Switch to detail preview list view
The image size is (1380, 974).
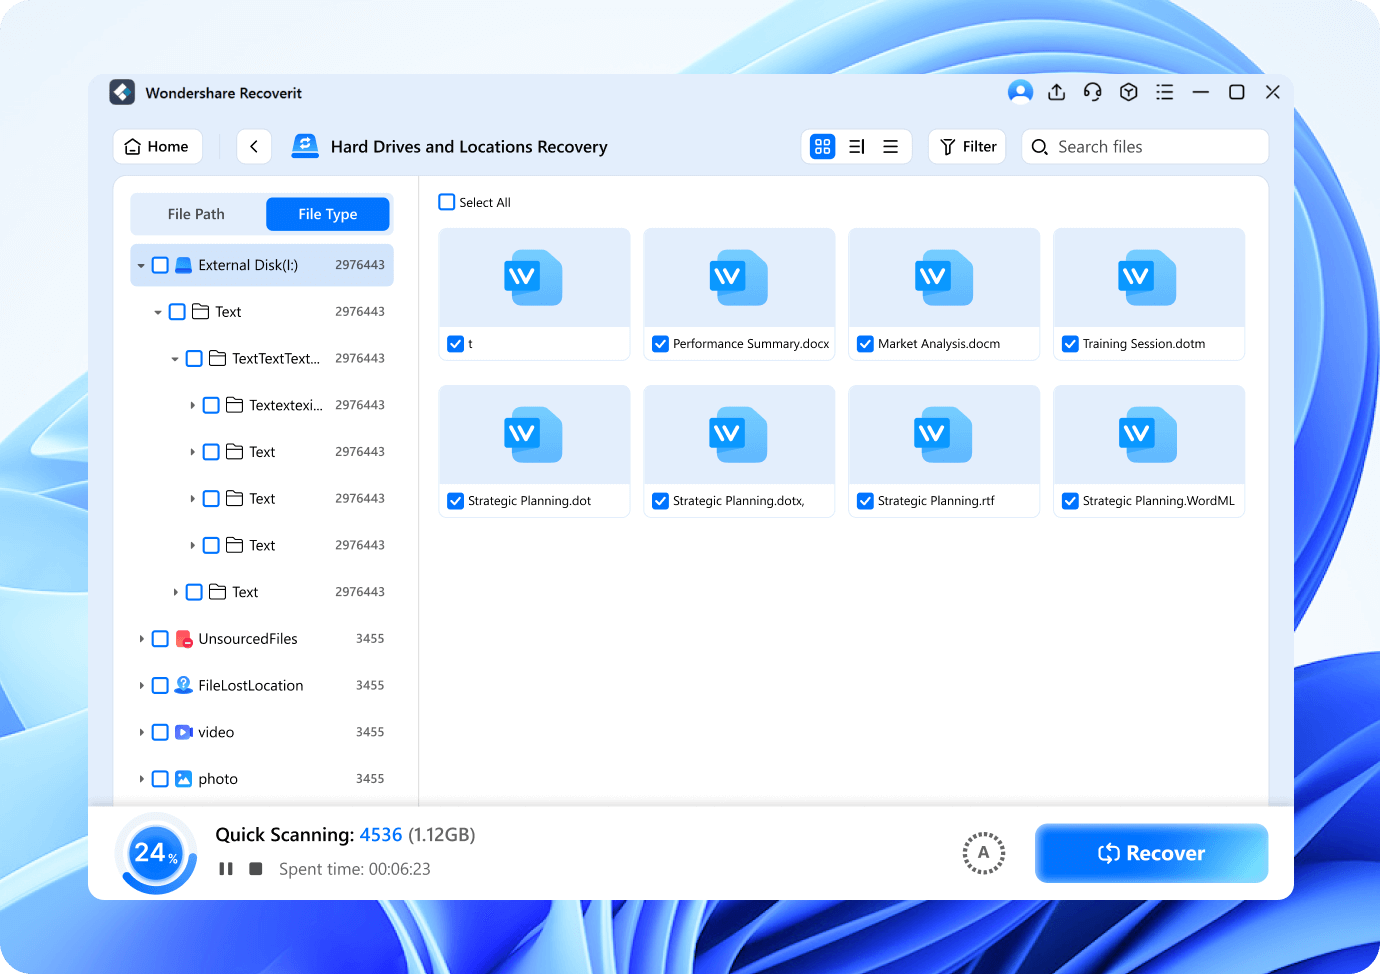856,146
